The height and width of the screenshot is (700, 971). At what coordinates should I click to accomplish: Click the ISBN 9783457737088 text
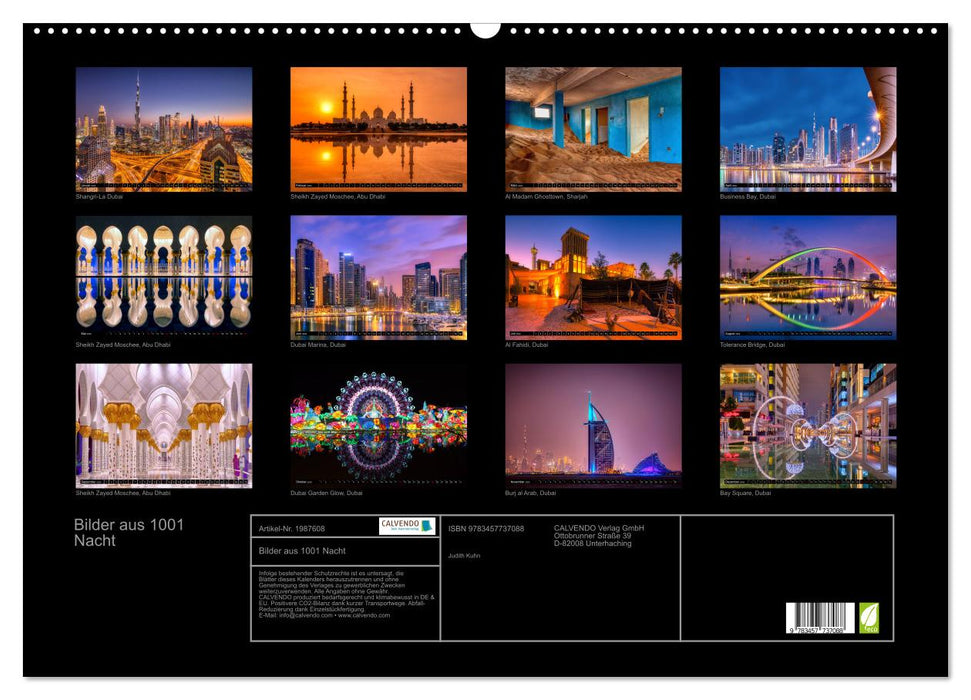tap(486, 528)
